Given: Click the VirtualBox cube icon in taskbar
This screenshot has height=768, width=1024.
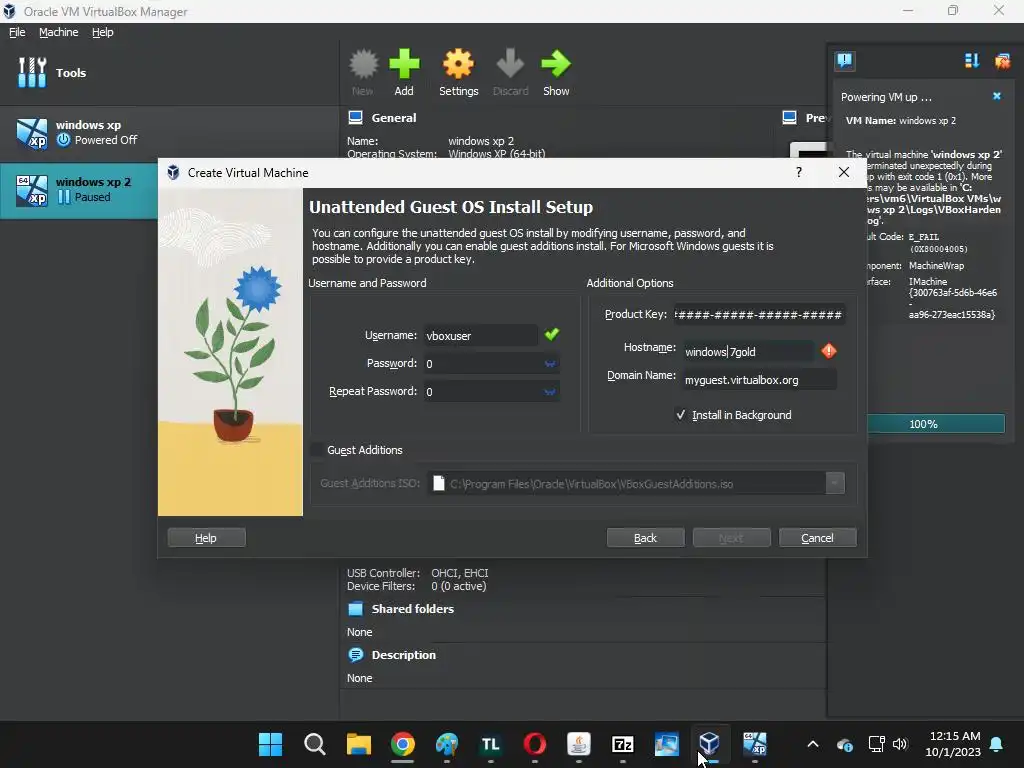Looking at the screenshot, I should click(x=710, y=744).
